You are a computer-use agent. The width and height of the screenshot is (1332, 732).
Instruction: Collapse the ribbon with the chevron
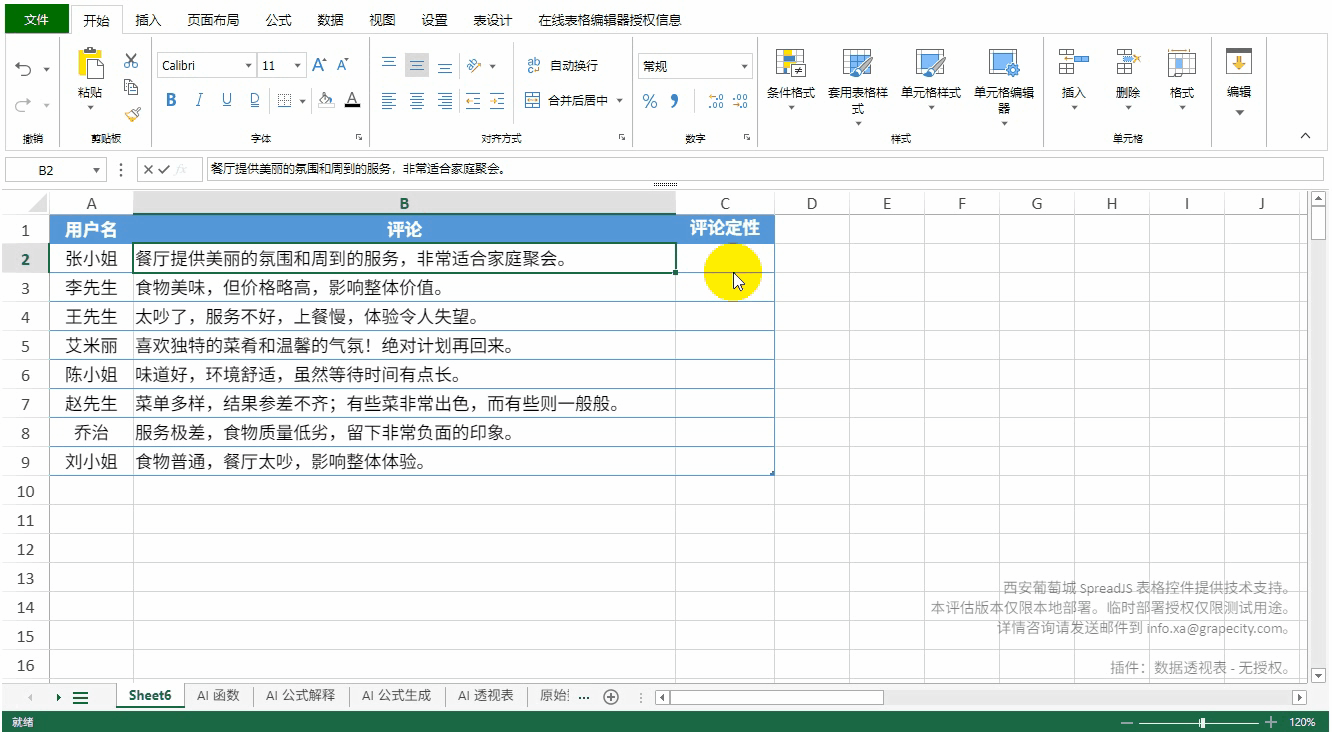[1305, 136]
